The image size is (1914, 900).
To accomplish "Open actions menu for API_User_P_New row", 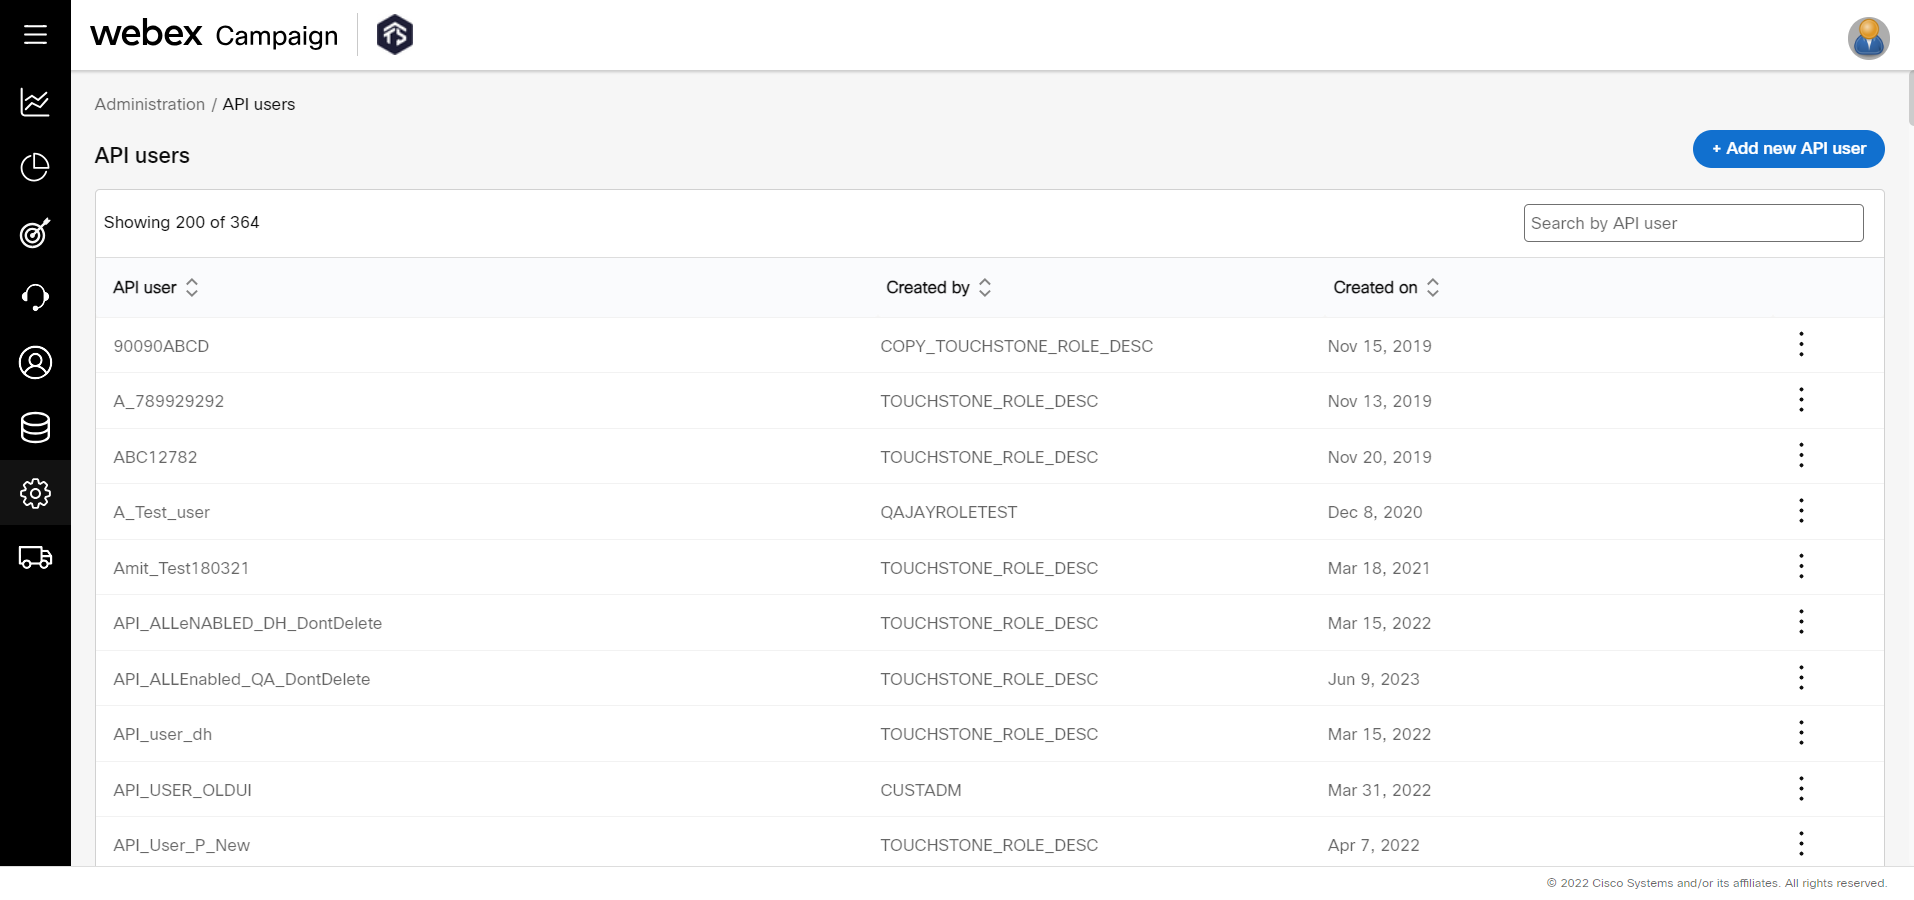I will (x=1801, y=844).
